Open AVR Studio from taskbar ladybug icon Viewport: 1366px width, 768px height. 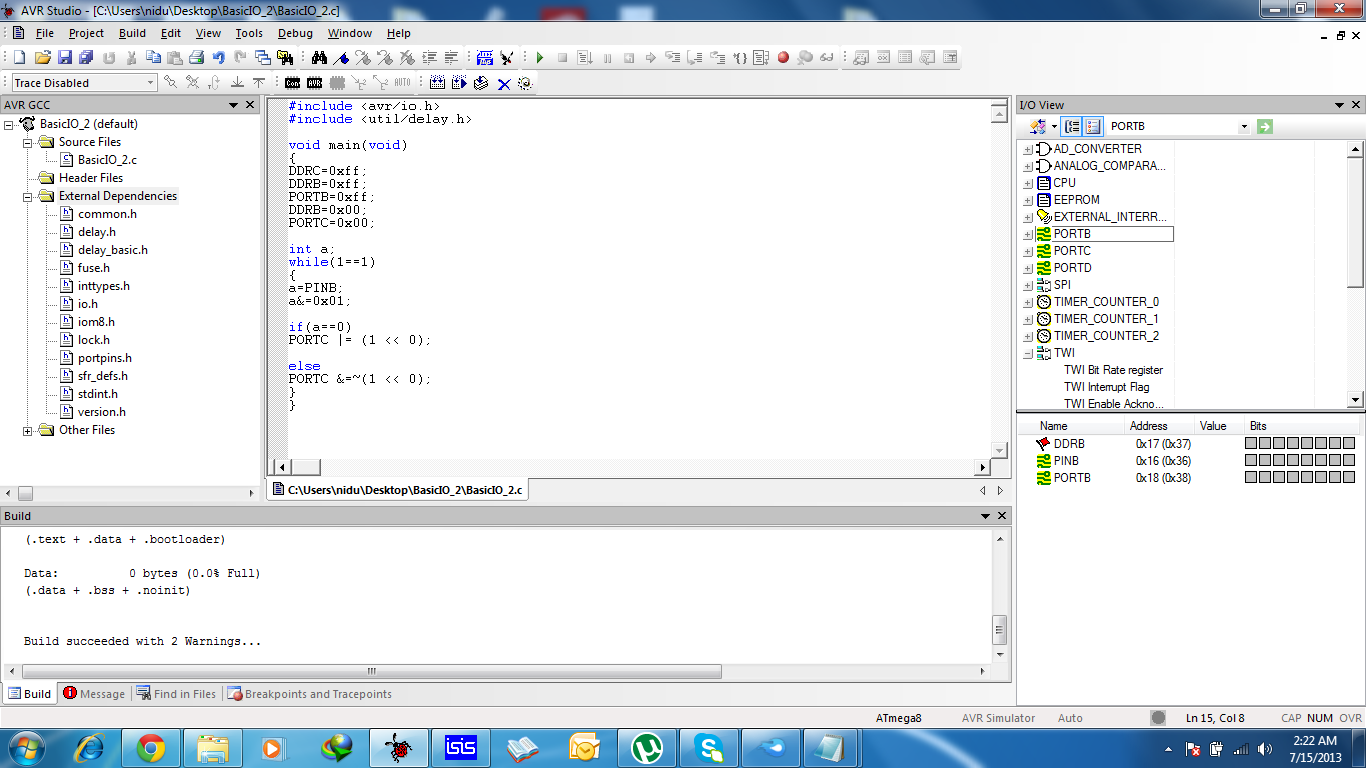399,747
